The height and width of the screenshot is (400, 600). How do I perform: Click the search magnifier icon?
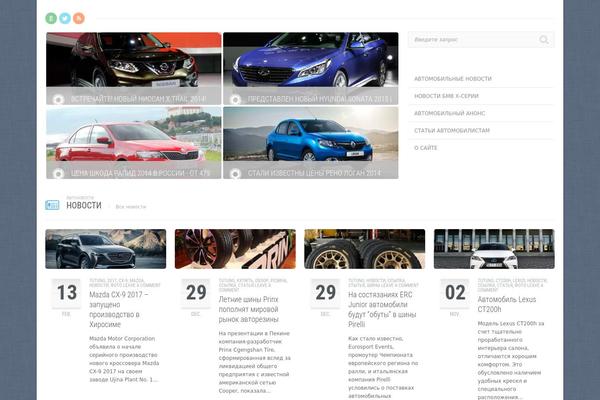coord(544,39)
